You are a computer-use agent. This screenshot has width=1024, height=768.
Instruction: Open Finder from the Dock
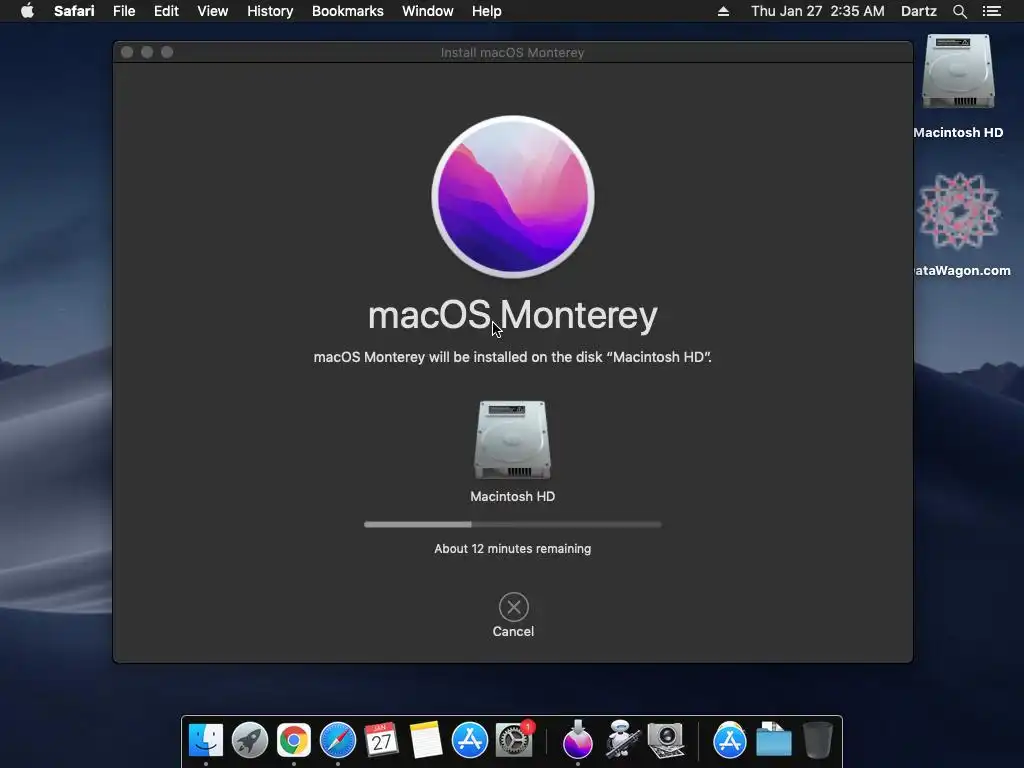click(x=206, y=740)
